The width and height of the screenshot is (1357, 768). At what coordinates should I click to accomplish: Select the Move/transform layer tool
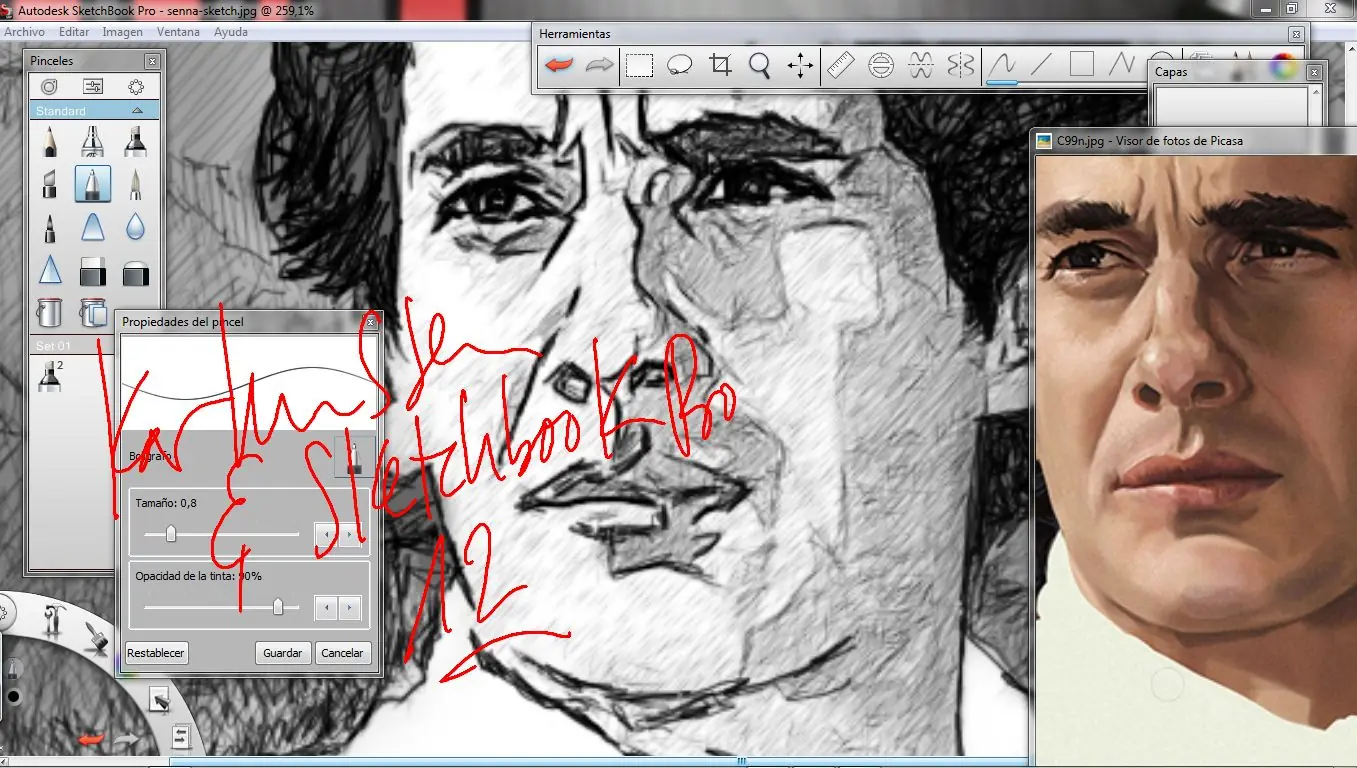coord(800,66)
